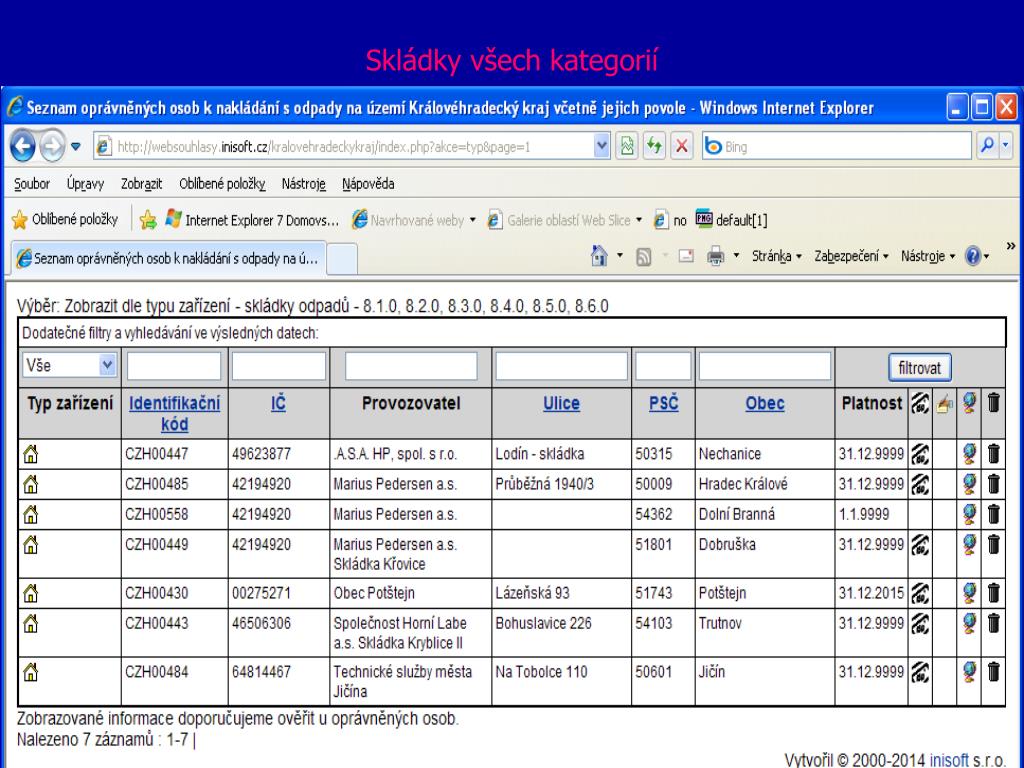Click the Print printer icon
The width and height of the screenshot is (1024, 768).
[716, 256]
